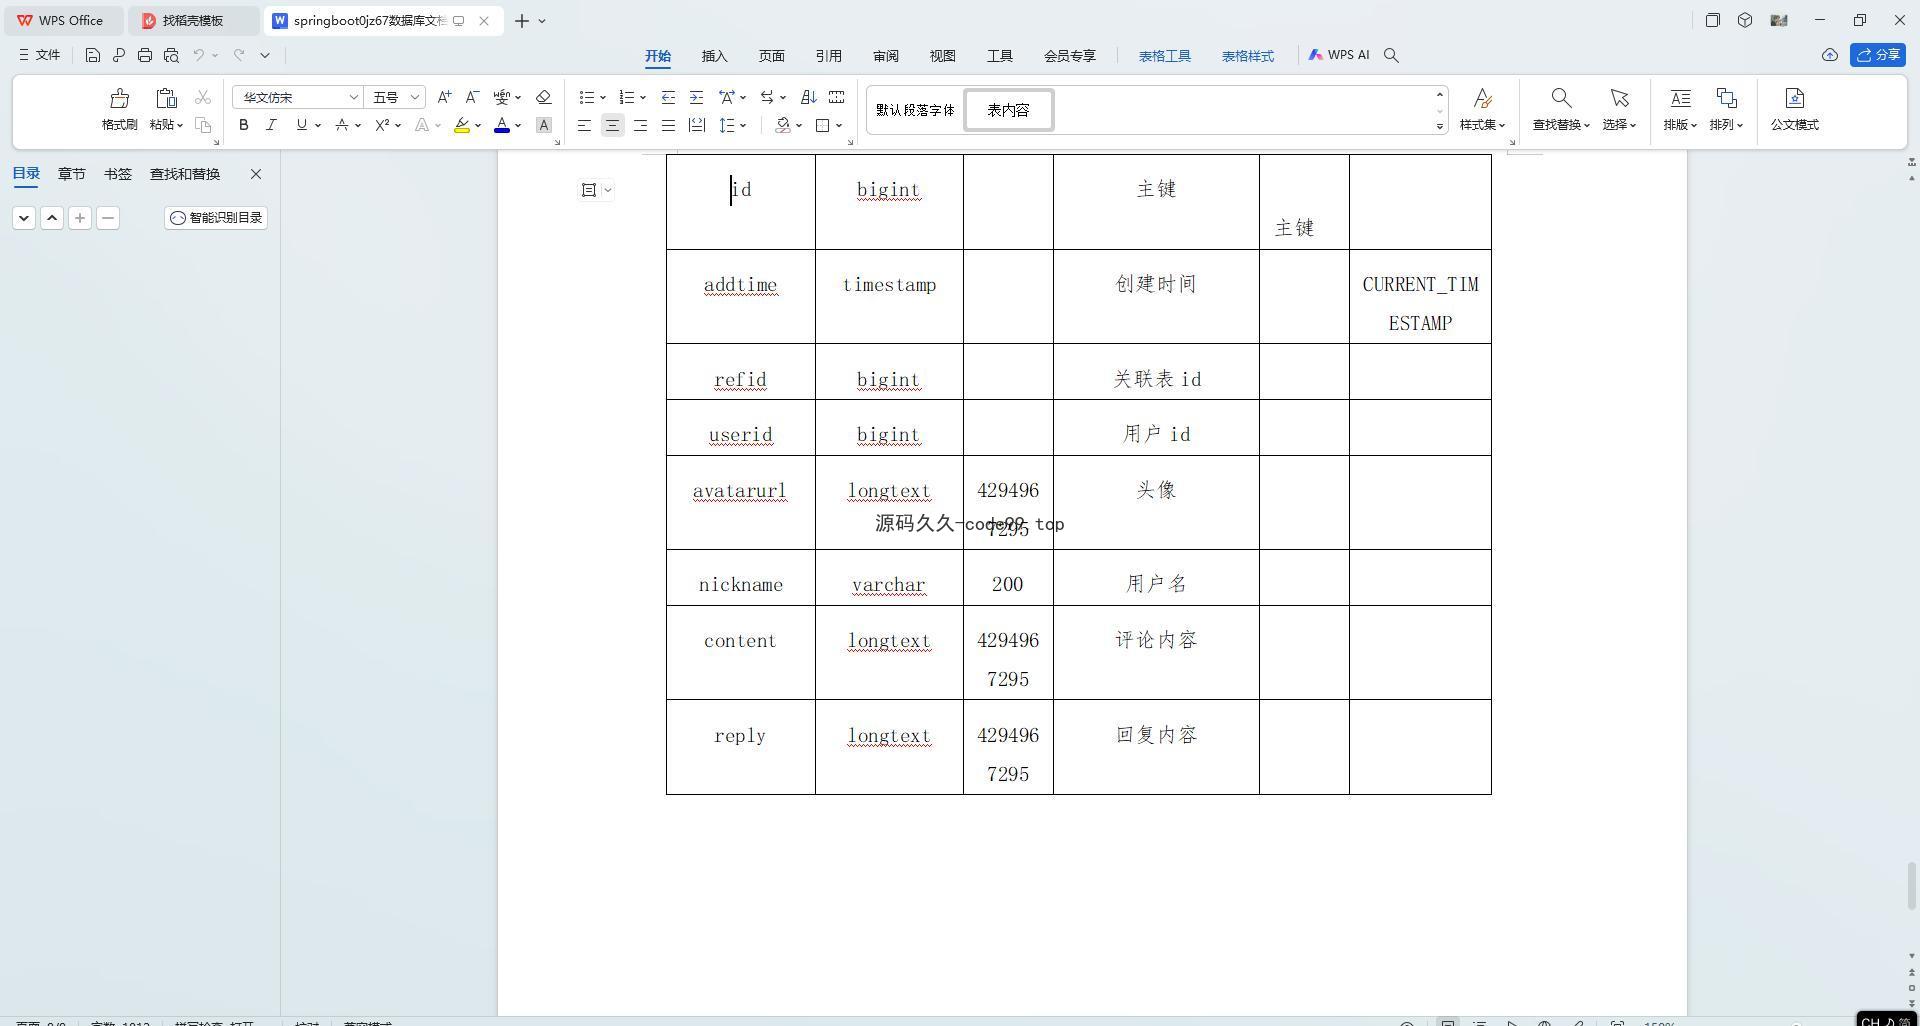This screenshot has height=1026, width=1920.
Task: Open the Table Tools (表格工具) tab
Action: (1164, 56)
